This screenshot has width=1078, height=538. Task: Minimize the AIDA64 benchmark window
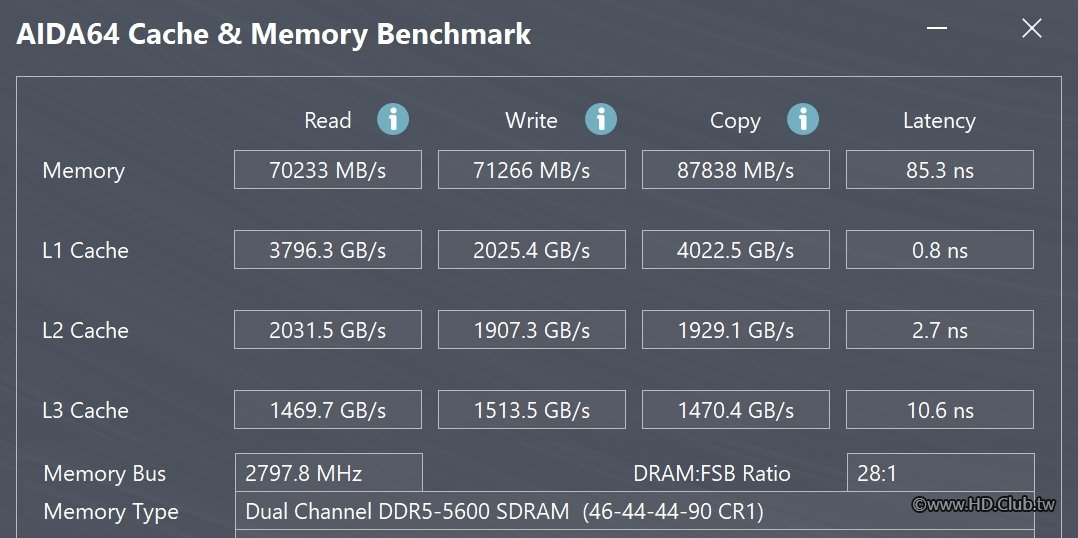click(936, 28)
